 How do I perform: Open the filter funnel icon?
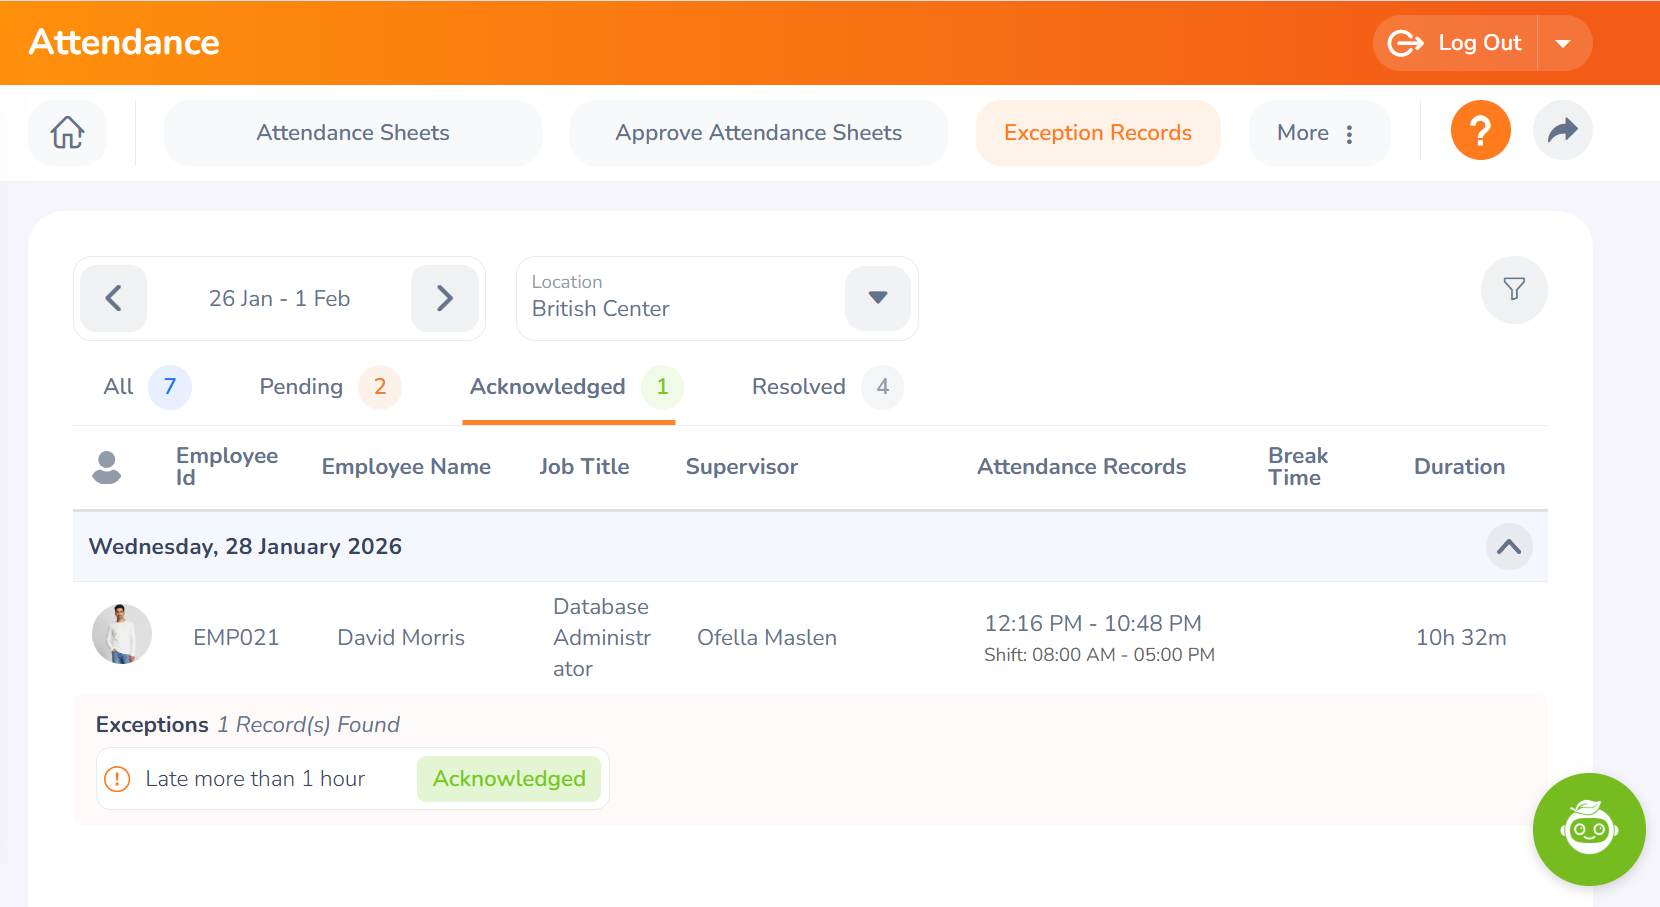tap(1514, 290)
